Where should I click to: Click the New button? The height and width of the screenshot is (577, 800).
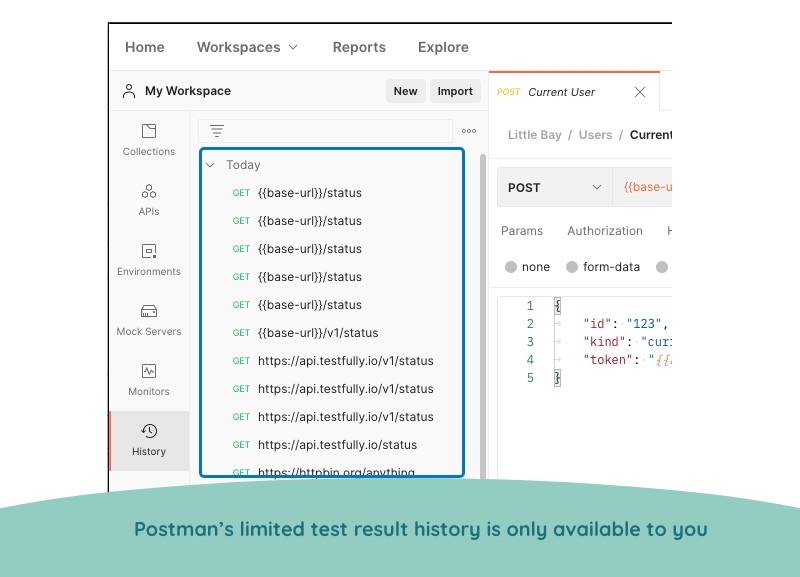tap(406, 91)
